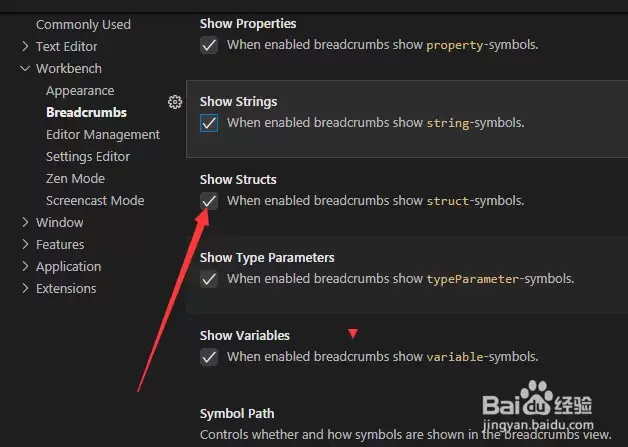Collapse the Workbench section chevron
628x447 pixels.
click(25, 68)
